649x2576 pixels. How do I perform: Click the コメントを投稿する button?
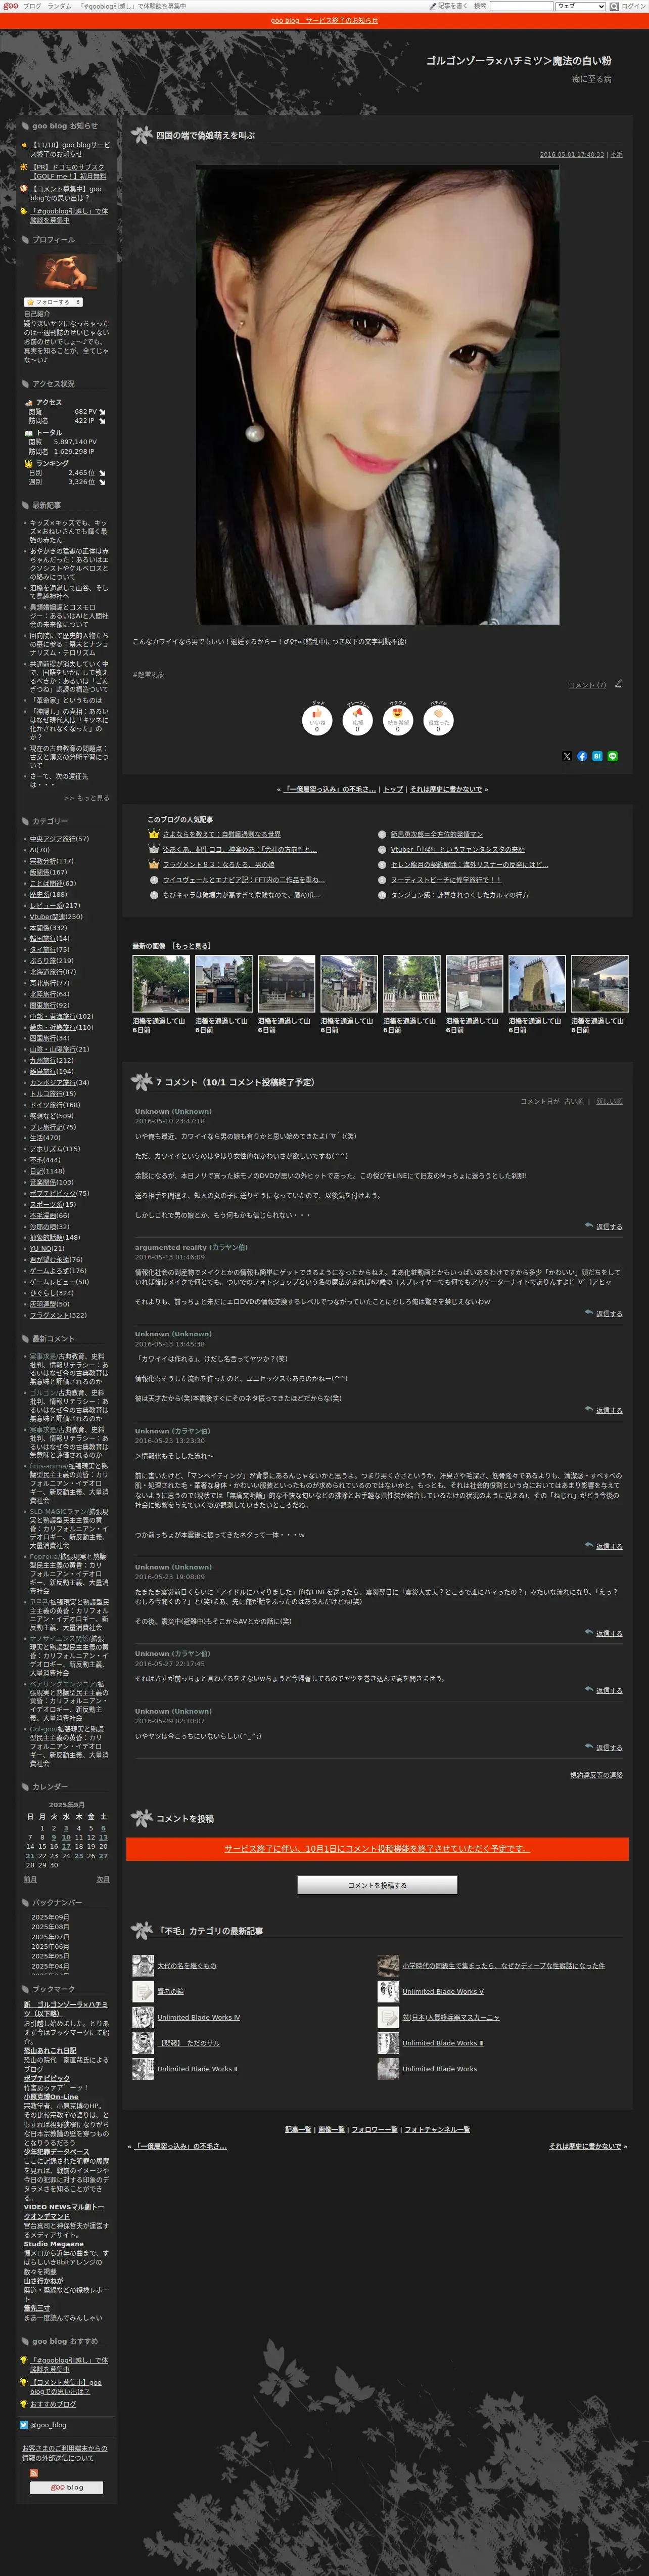[x=377, y=1885]
